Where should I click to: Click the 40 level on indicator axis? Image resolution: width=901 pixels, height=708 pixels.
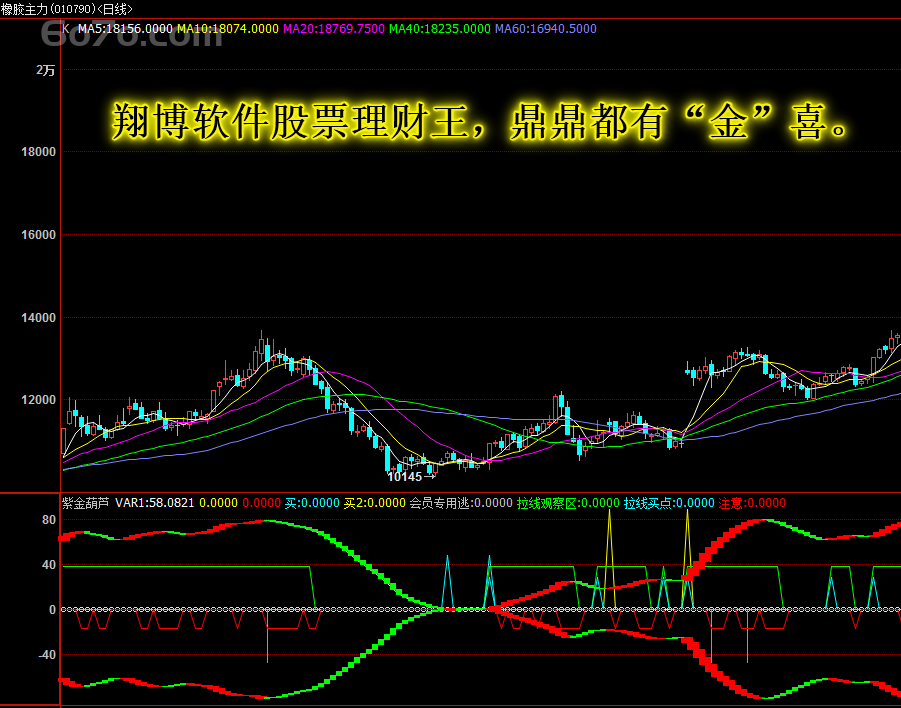49,565
